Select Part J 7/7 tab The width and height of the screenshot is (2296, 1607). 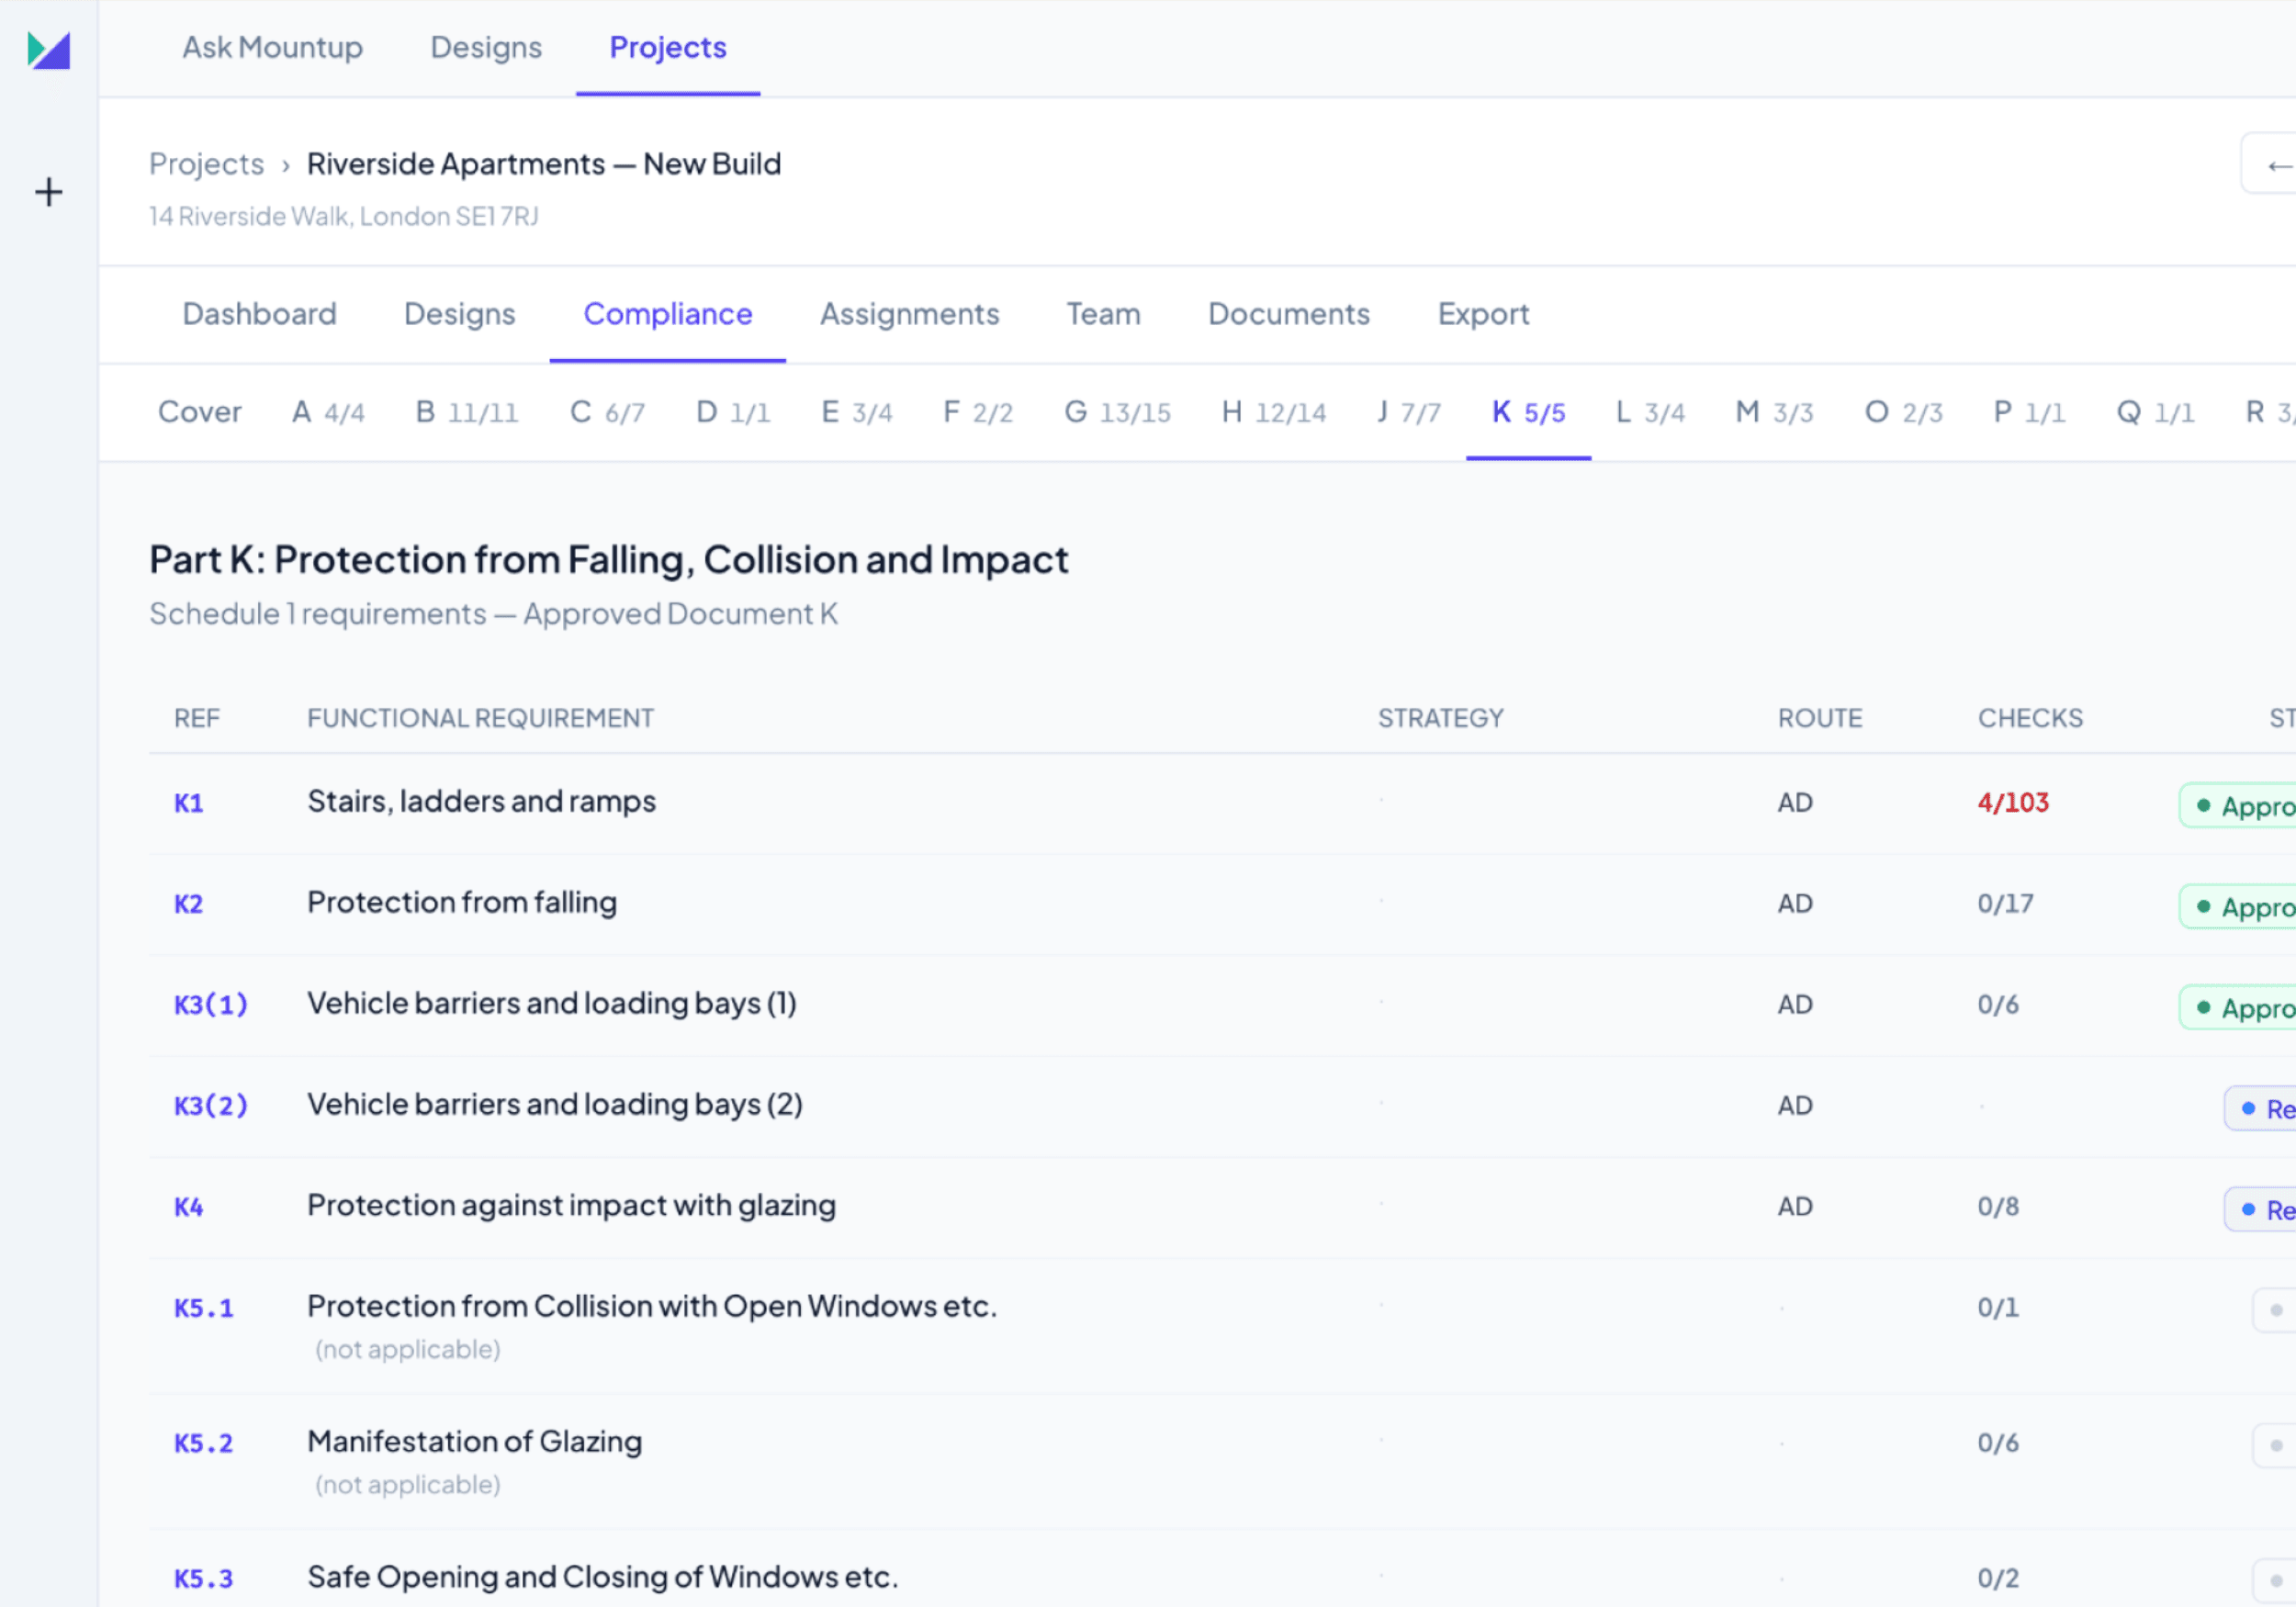point(1409,412)
